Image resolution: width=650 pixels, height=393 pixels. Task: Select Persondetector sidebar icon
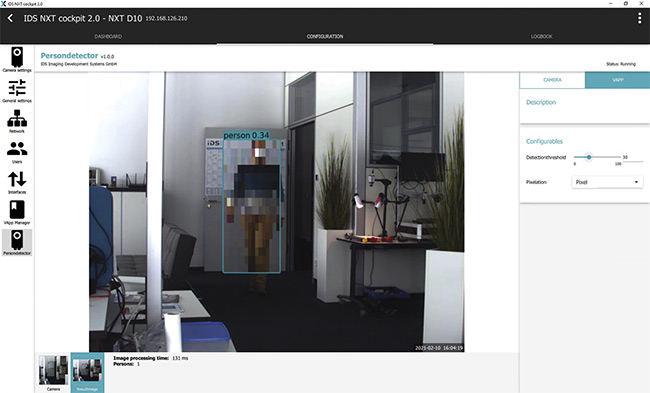tap(17, 243)
